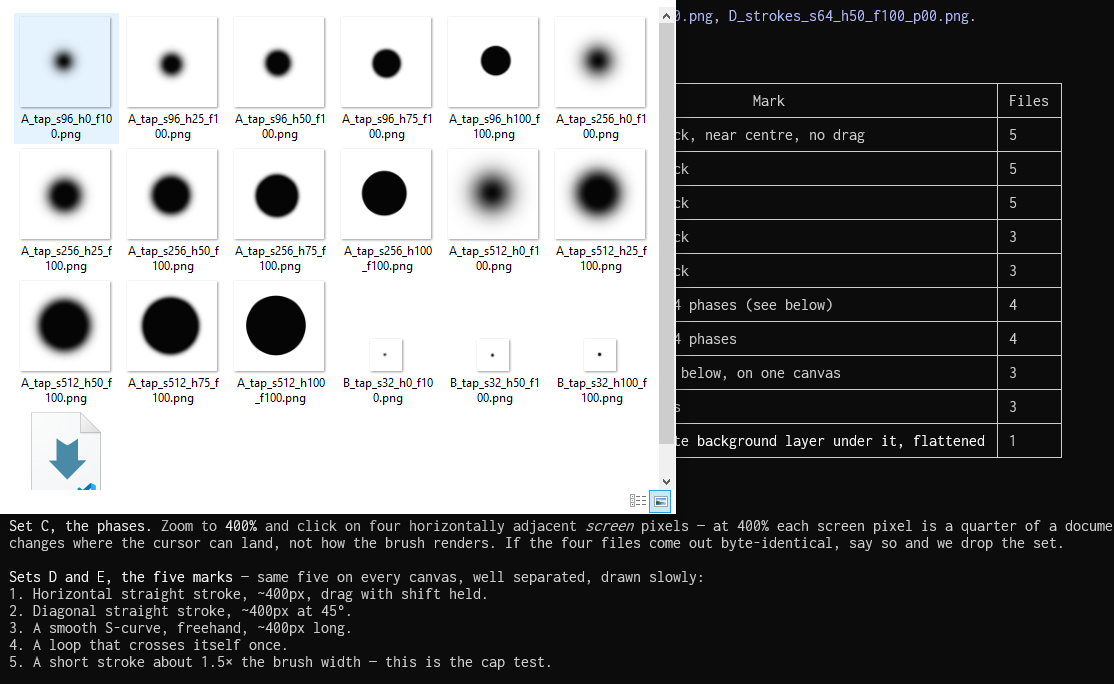The image size is (1114, 684).
Task: Select the A_tap_s512_h0_f100.png thumbnail
Action: (493, 194)
